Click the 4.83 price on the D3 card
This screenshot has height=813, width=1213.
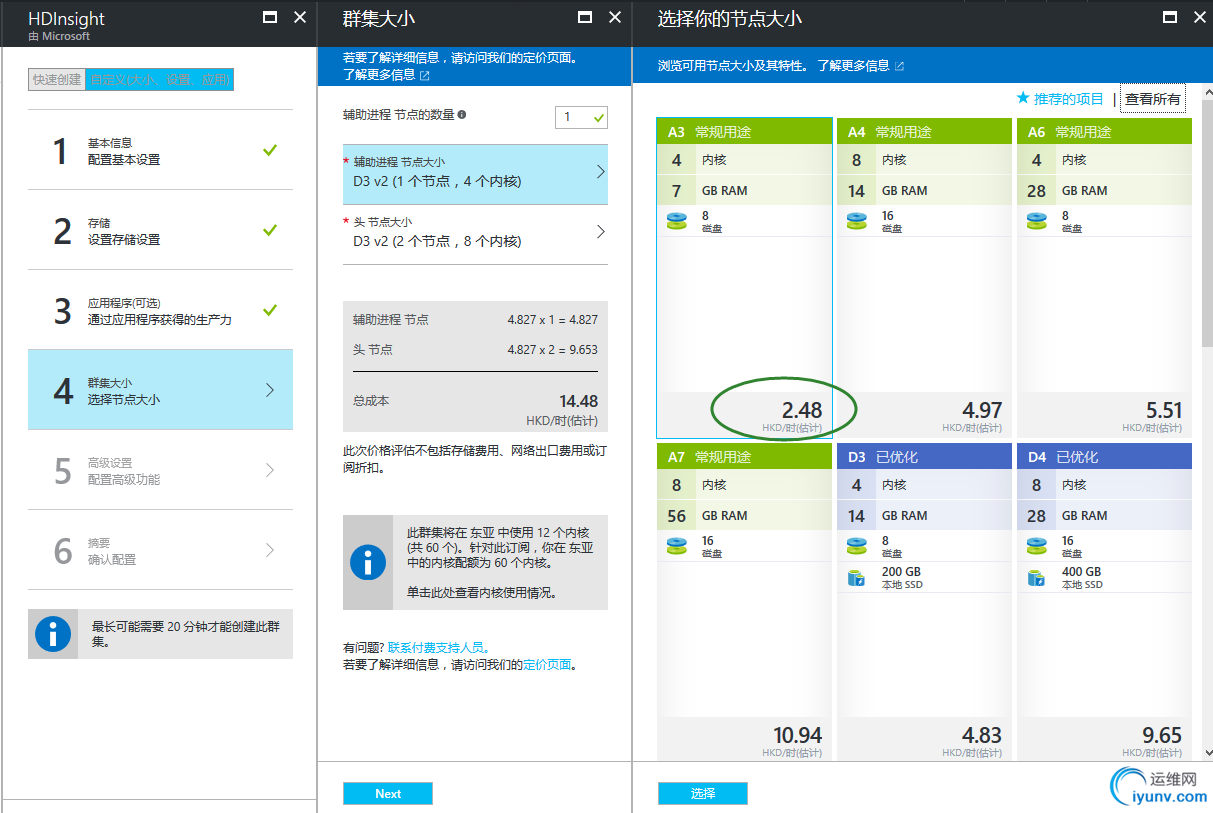982,735
